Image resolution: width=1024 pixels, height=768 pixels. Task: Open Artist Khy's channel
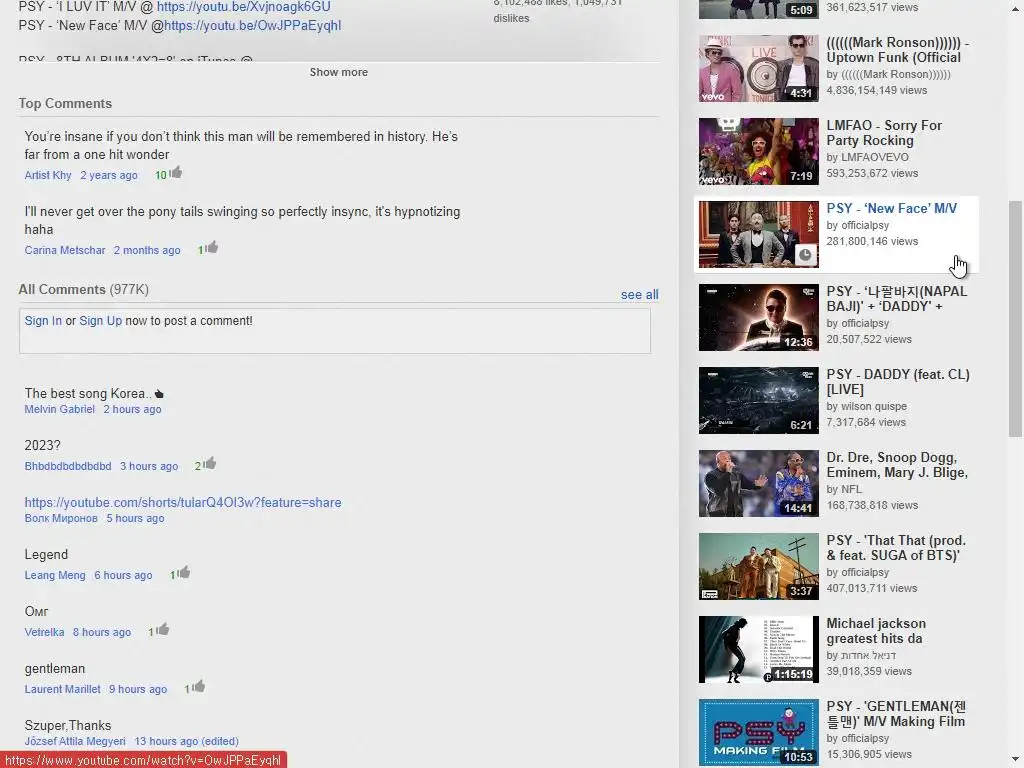tap(48, 175)
